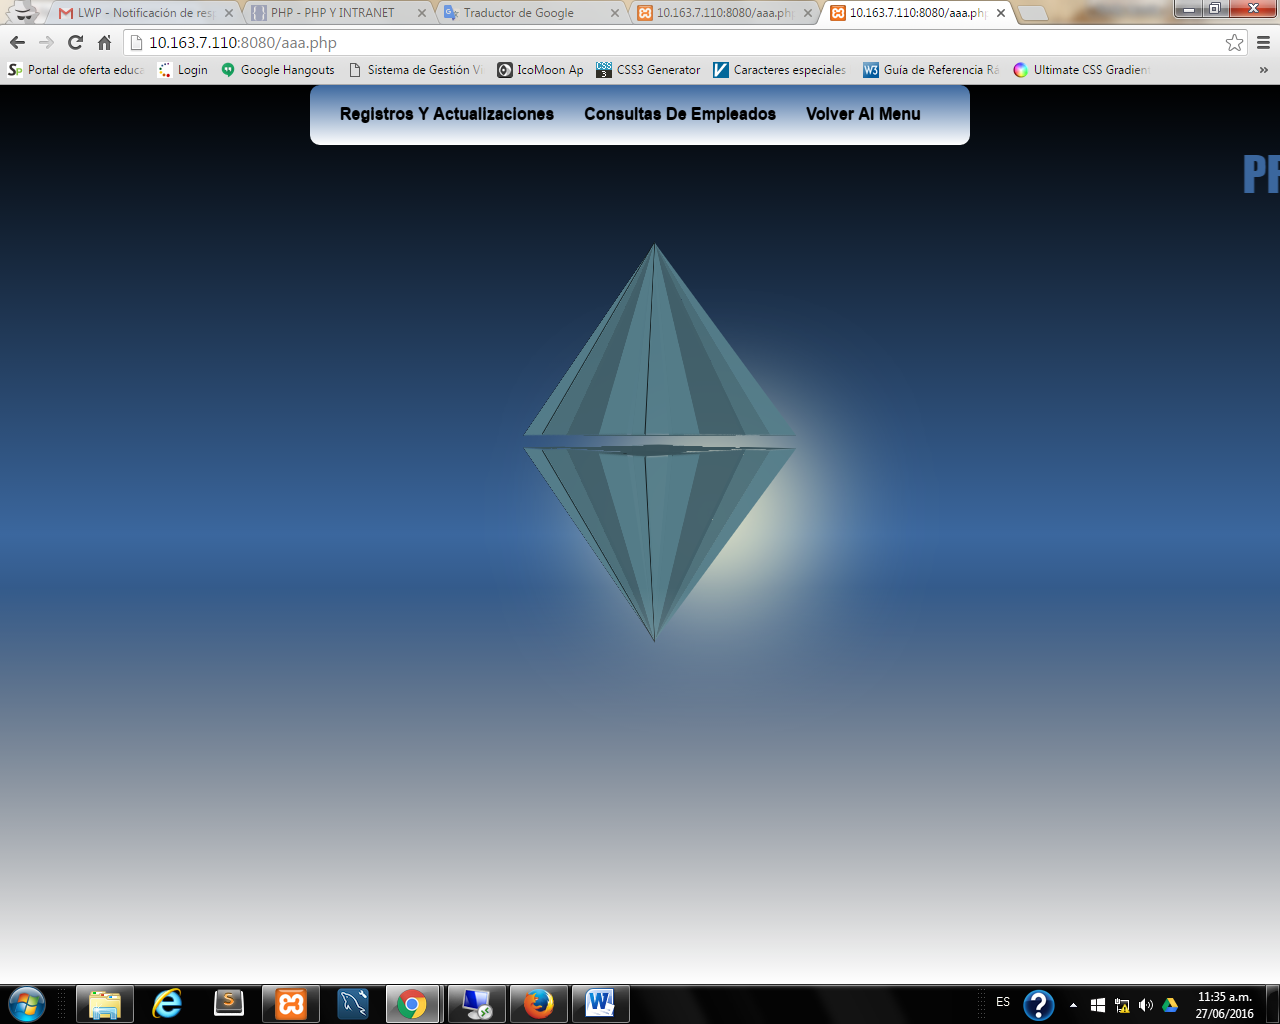This screenshot has height=1024, width=1280.
Task: Open XAMPP control panel from the taskbar
Action: (290, 1005)
